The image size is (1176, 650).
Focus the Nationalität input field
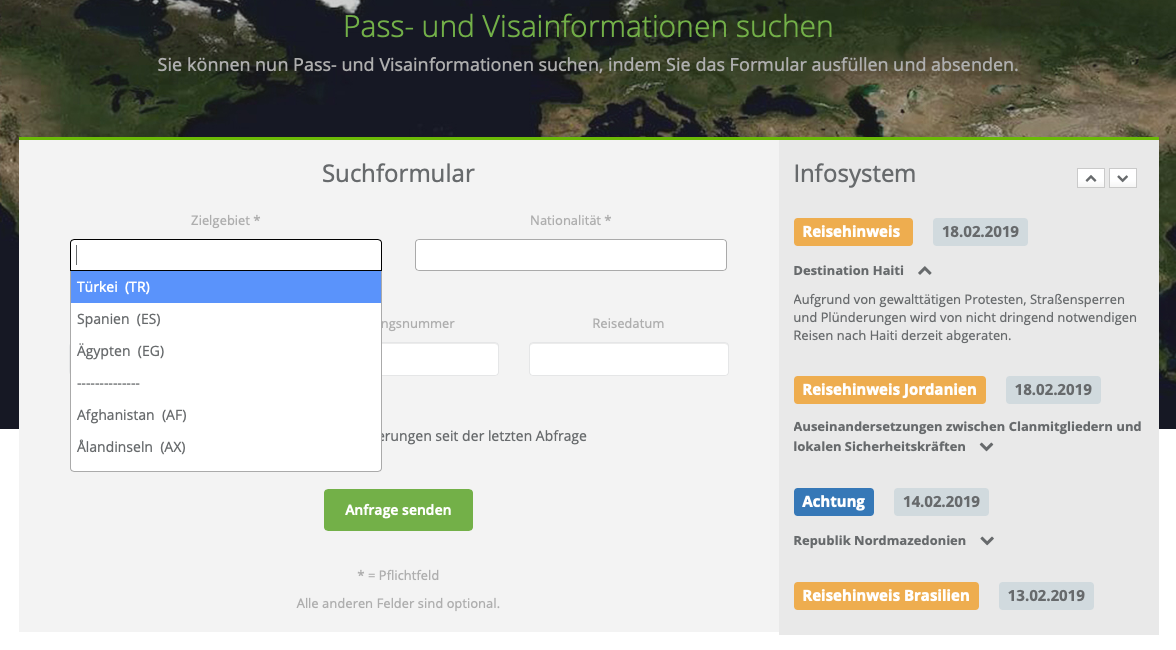570,255
